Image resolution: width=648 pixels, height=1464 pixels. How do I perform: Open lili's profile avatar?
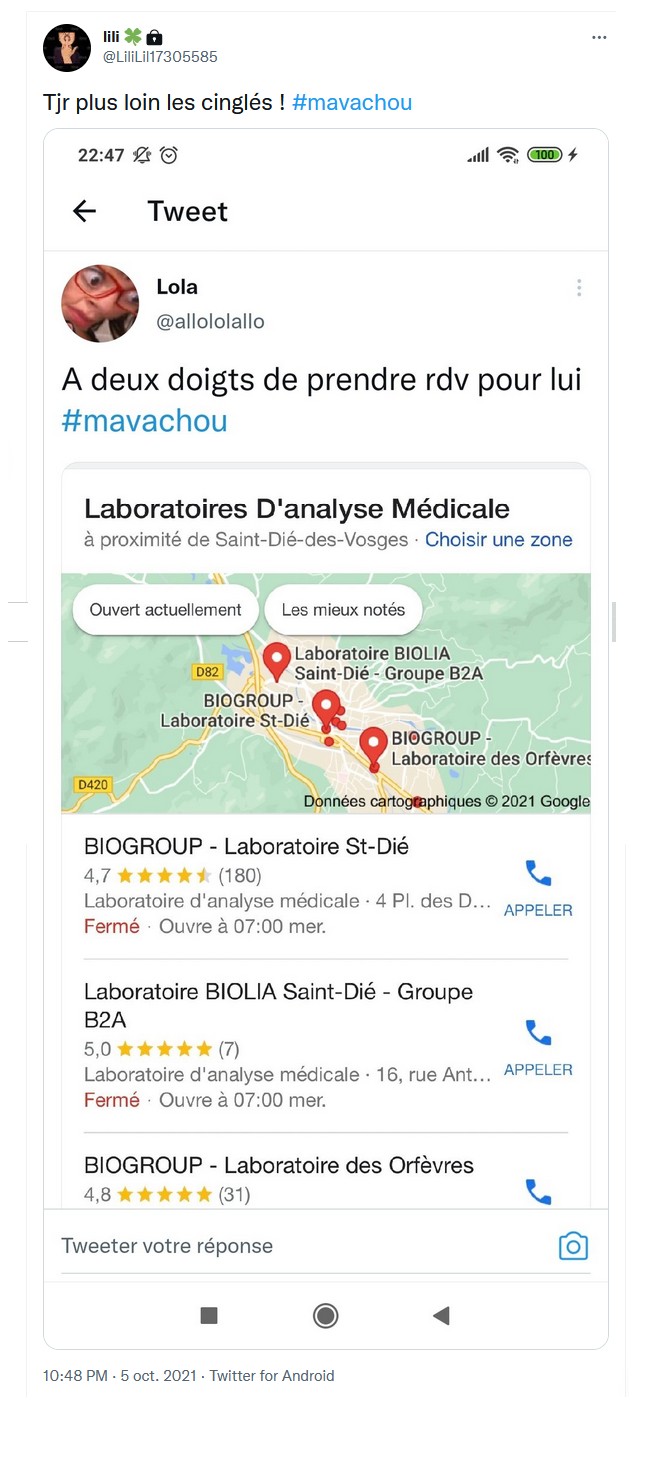[x=68, y=47]
